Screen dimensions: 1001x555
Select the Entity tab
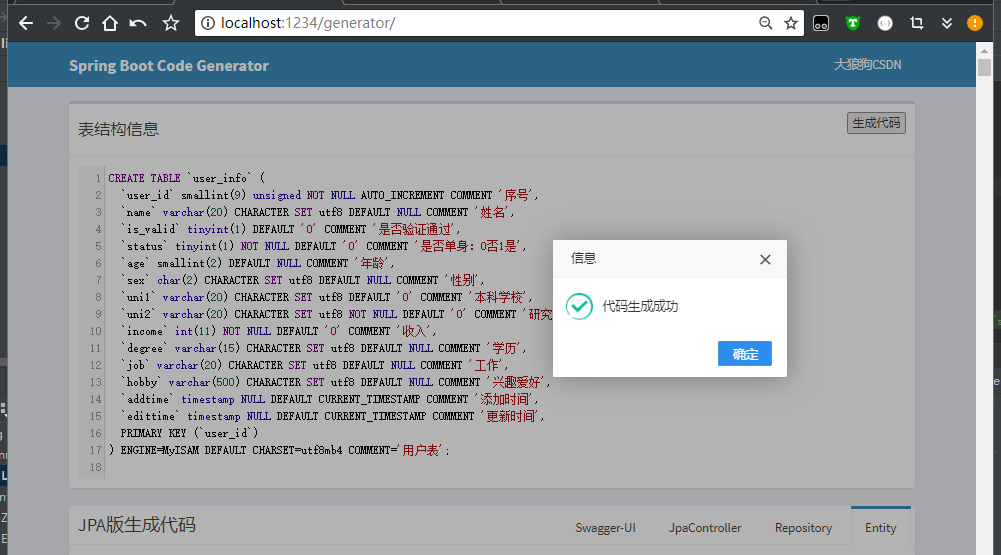point(880,527)
